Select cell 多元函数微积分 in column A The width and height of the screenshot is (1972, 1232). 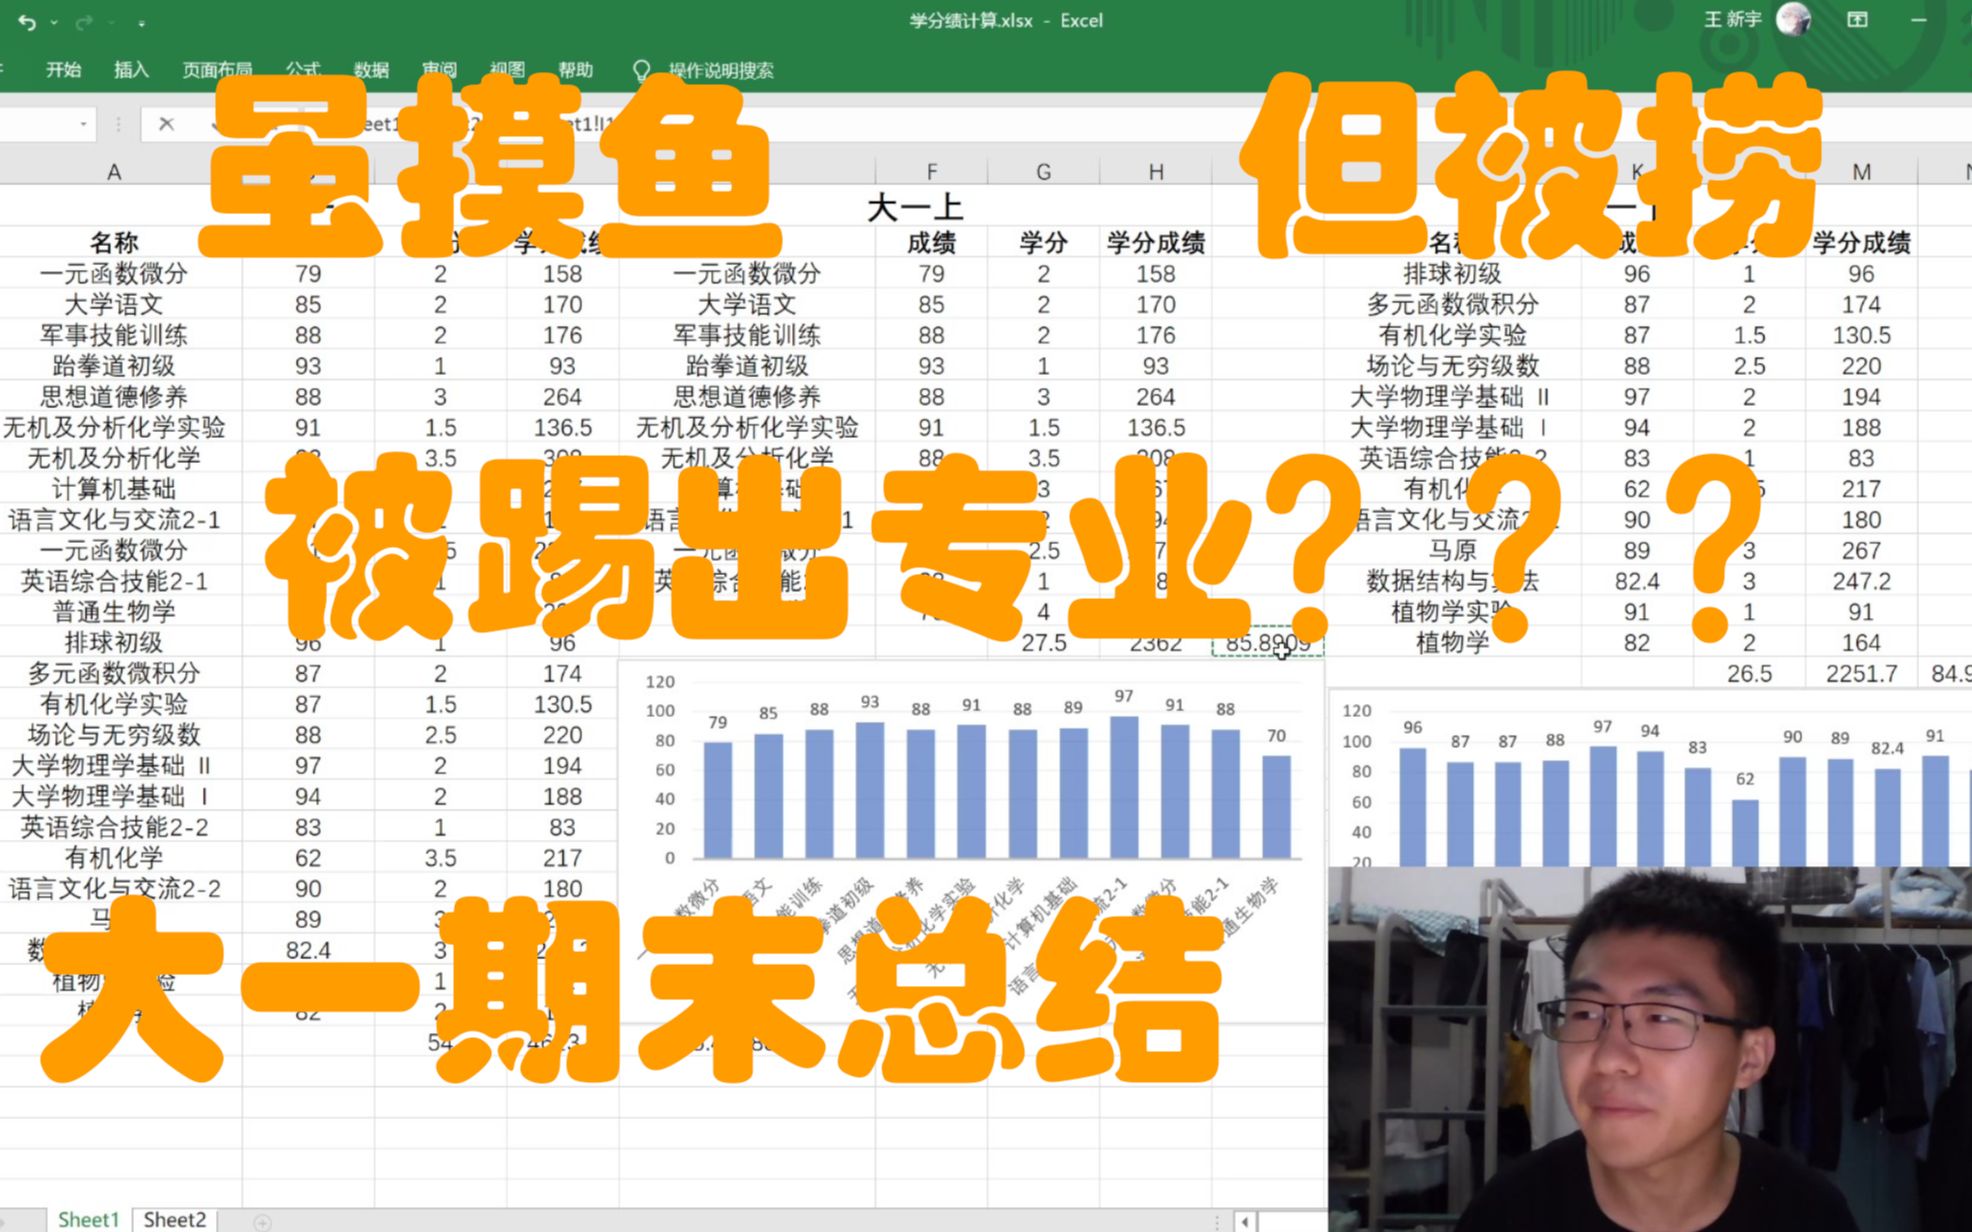point(114,673)
